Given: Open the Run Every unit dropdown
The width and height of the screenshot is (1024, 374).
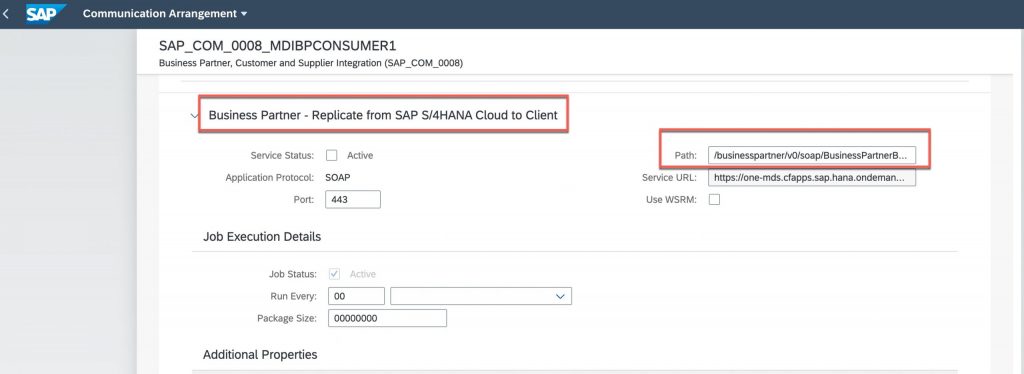Looking at the screenshot, I should click(x=481, y=296).
